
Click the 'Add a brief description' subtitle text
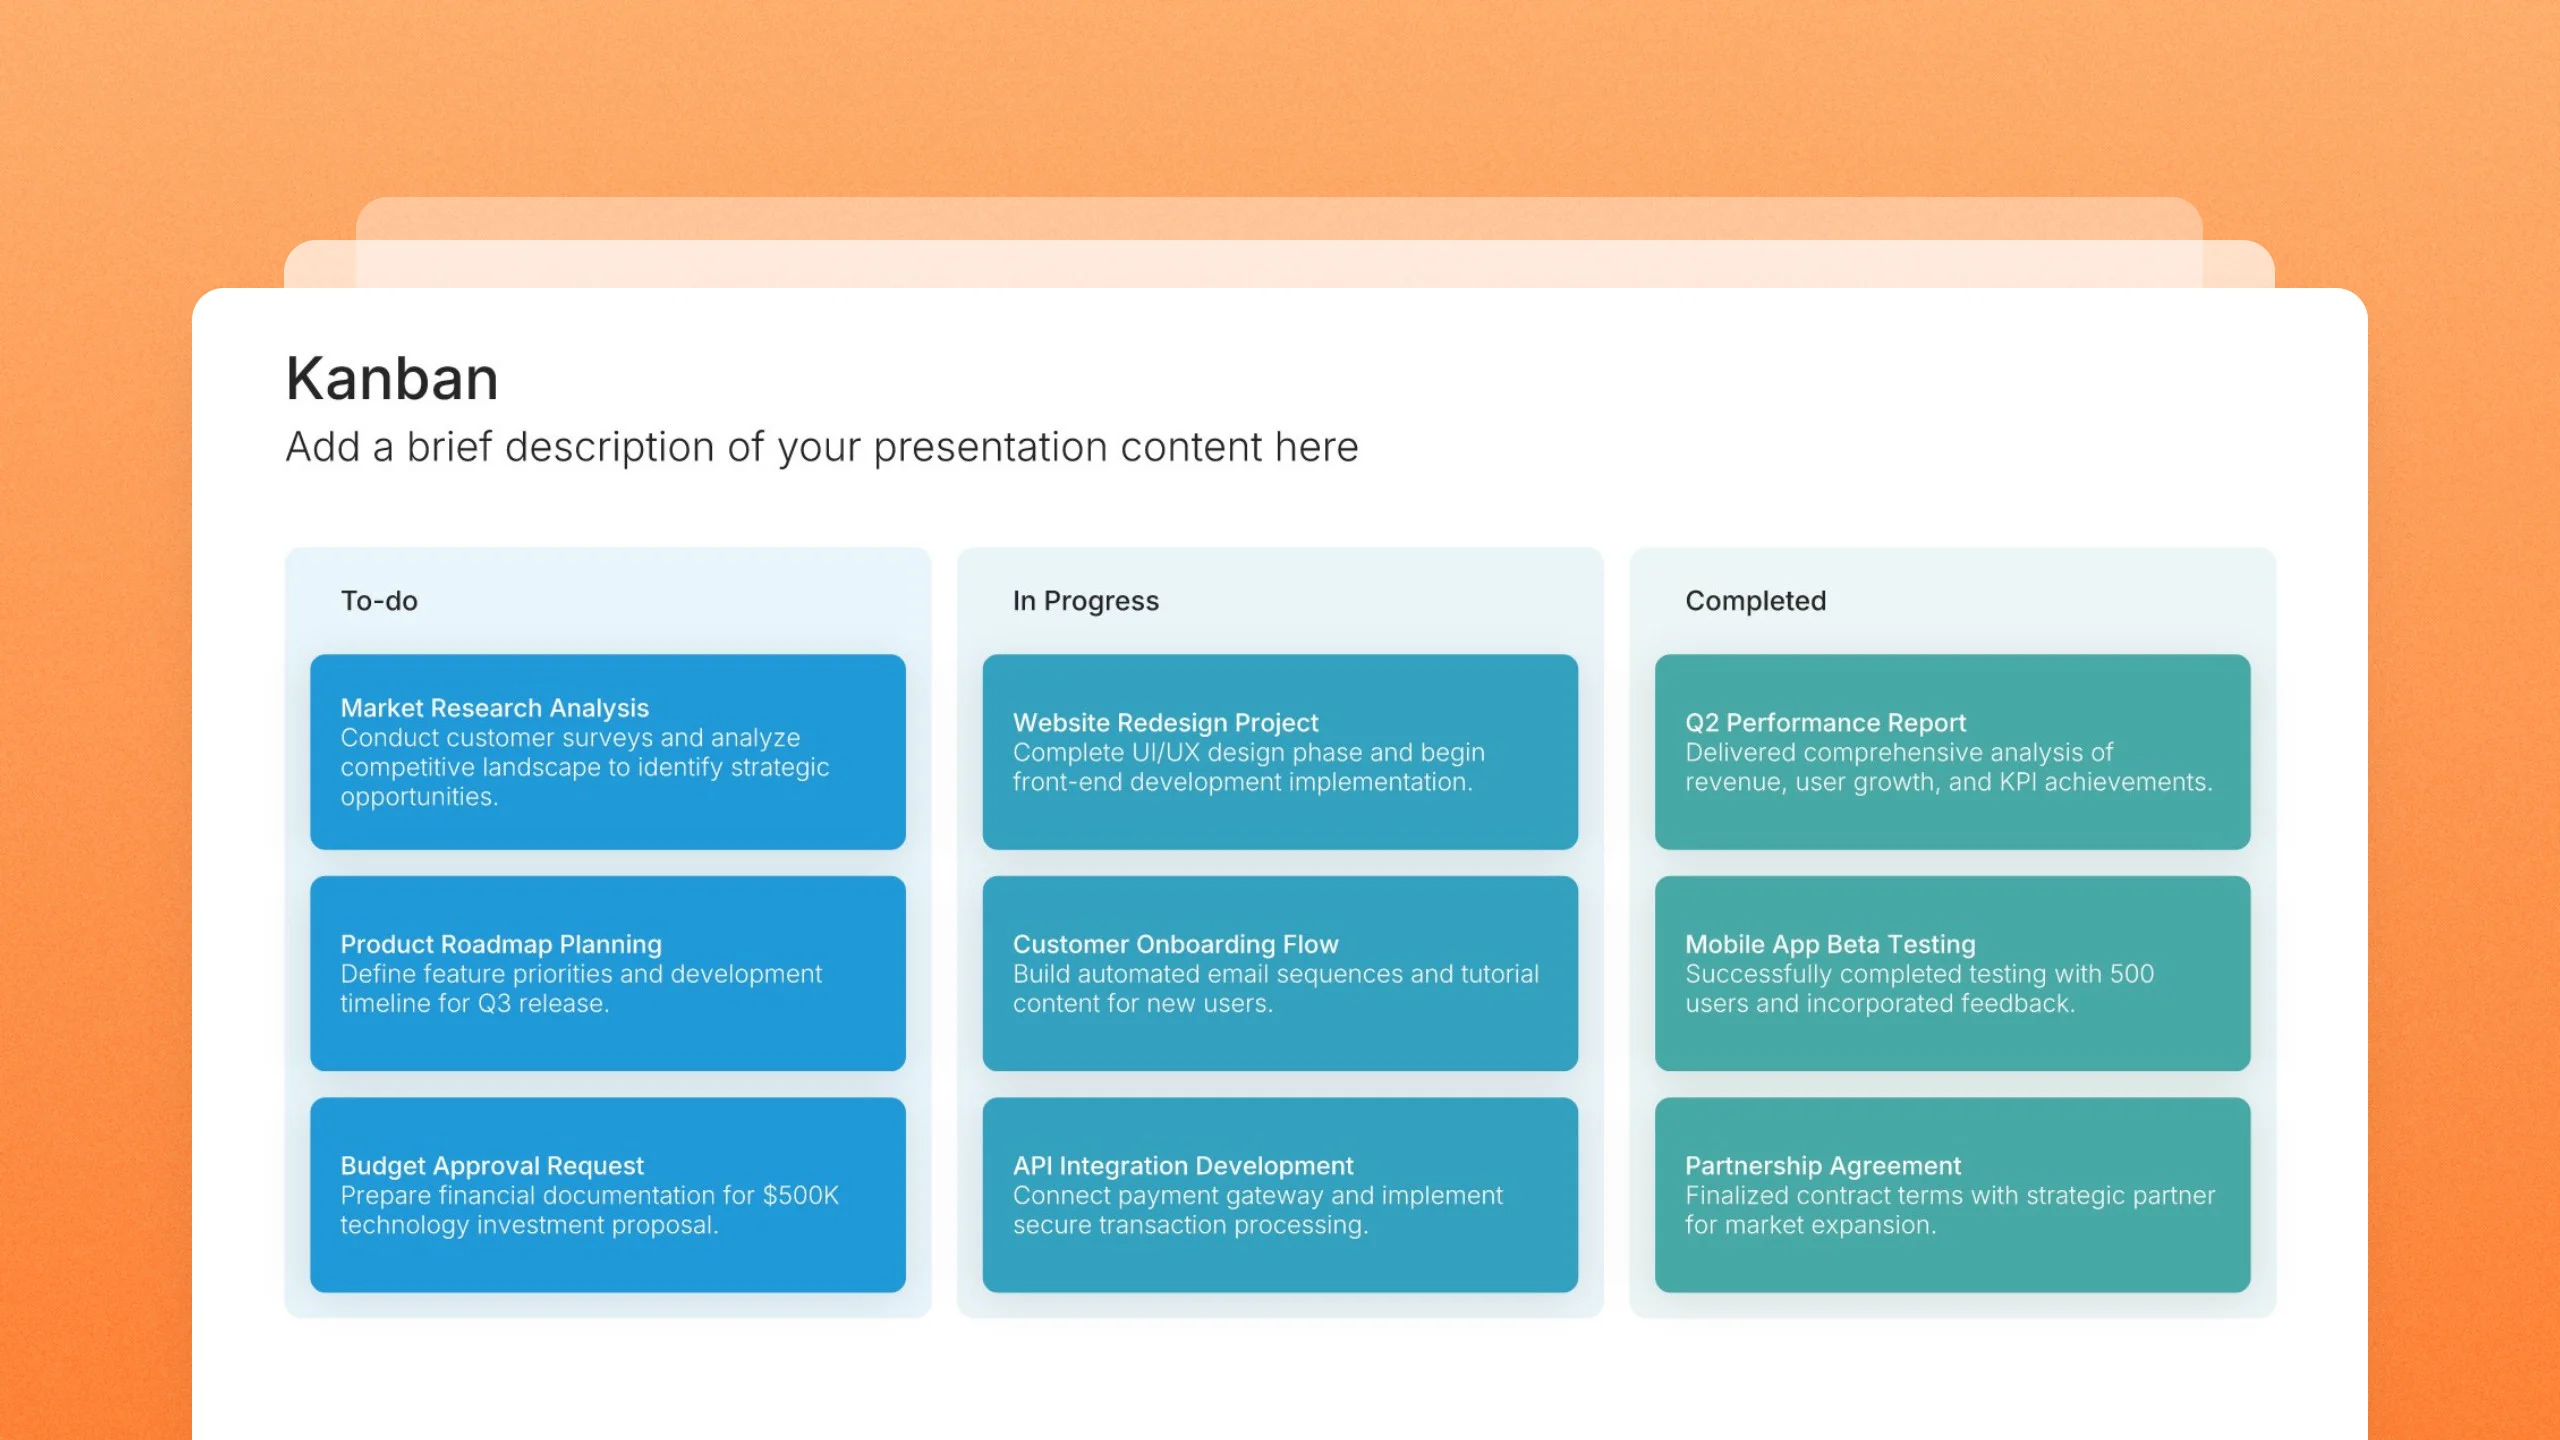coord(822,447)
